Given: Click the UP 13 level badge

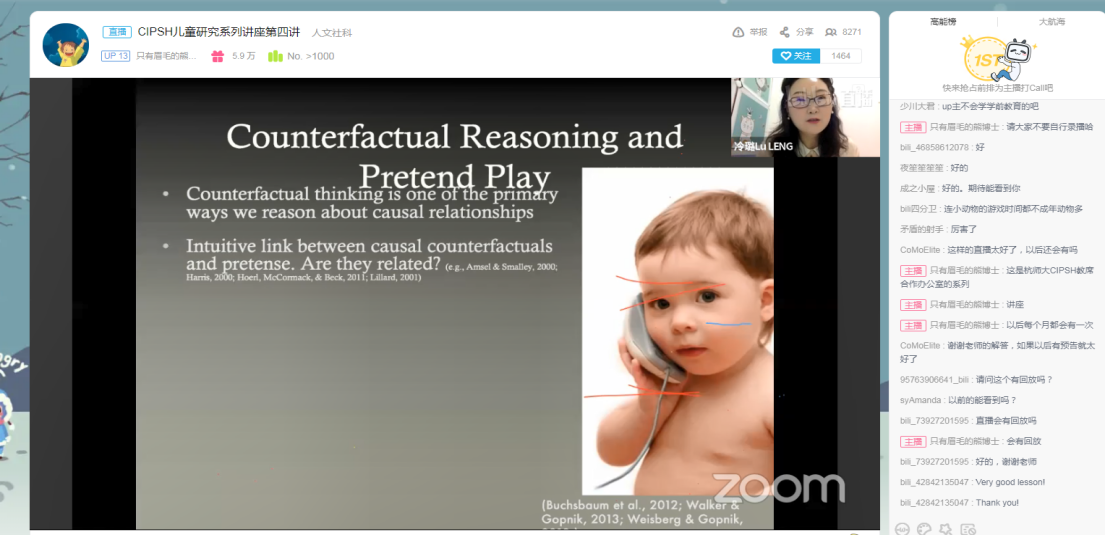Looking at the screenshot, I should coord(116,56).
